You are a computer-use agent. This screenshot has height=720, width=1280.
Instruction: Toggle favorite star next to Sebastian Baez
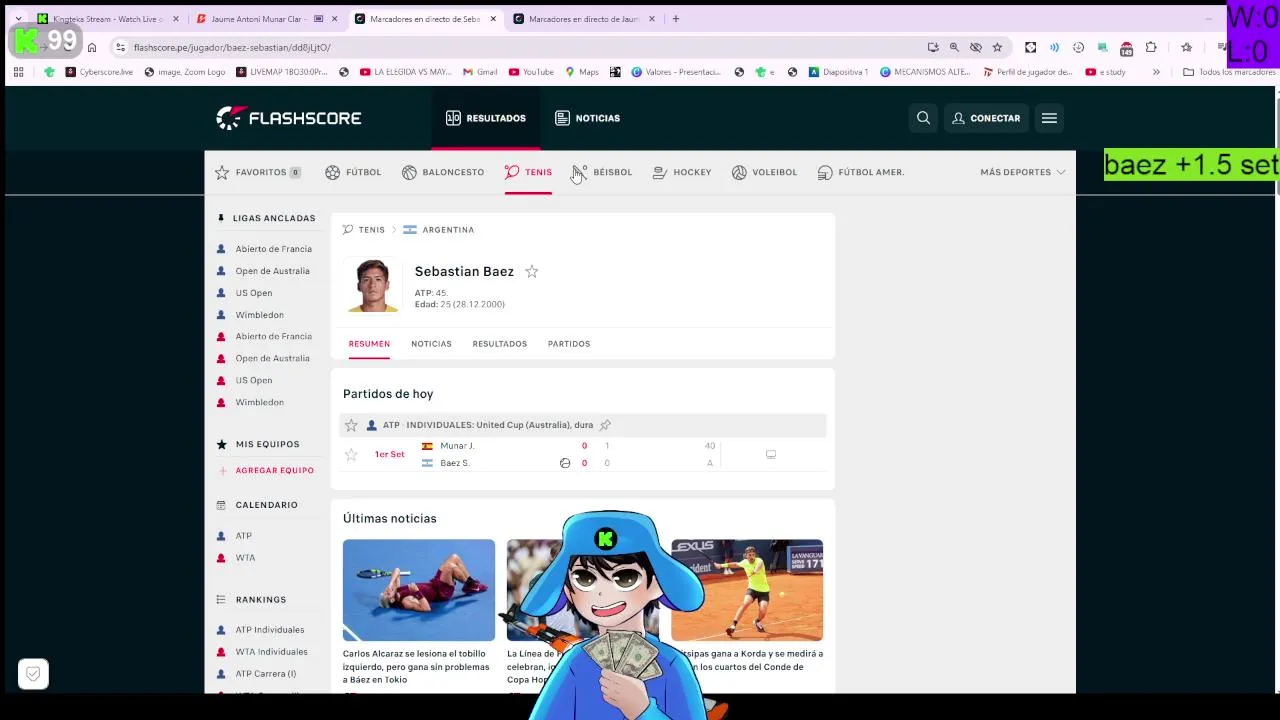(532, 271)
